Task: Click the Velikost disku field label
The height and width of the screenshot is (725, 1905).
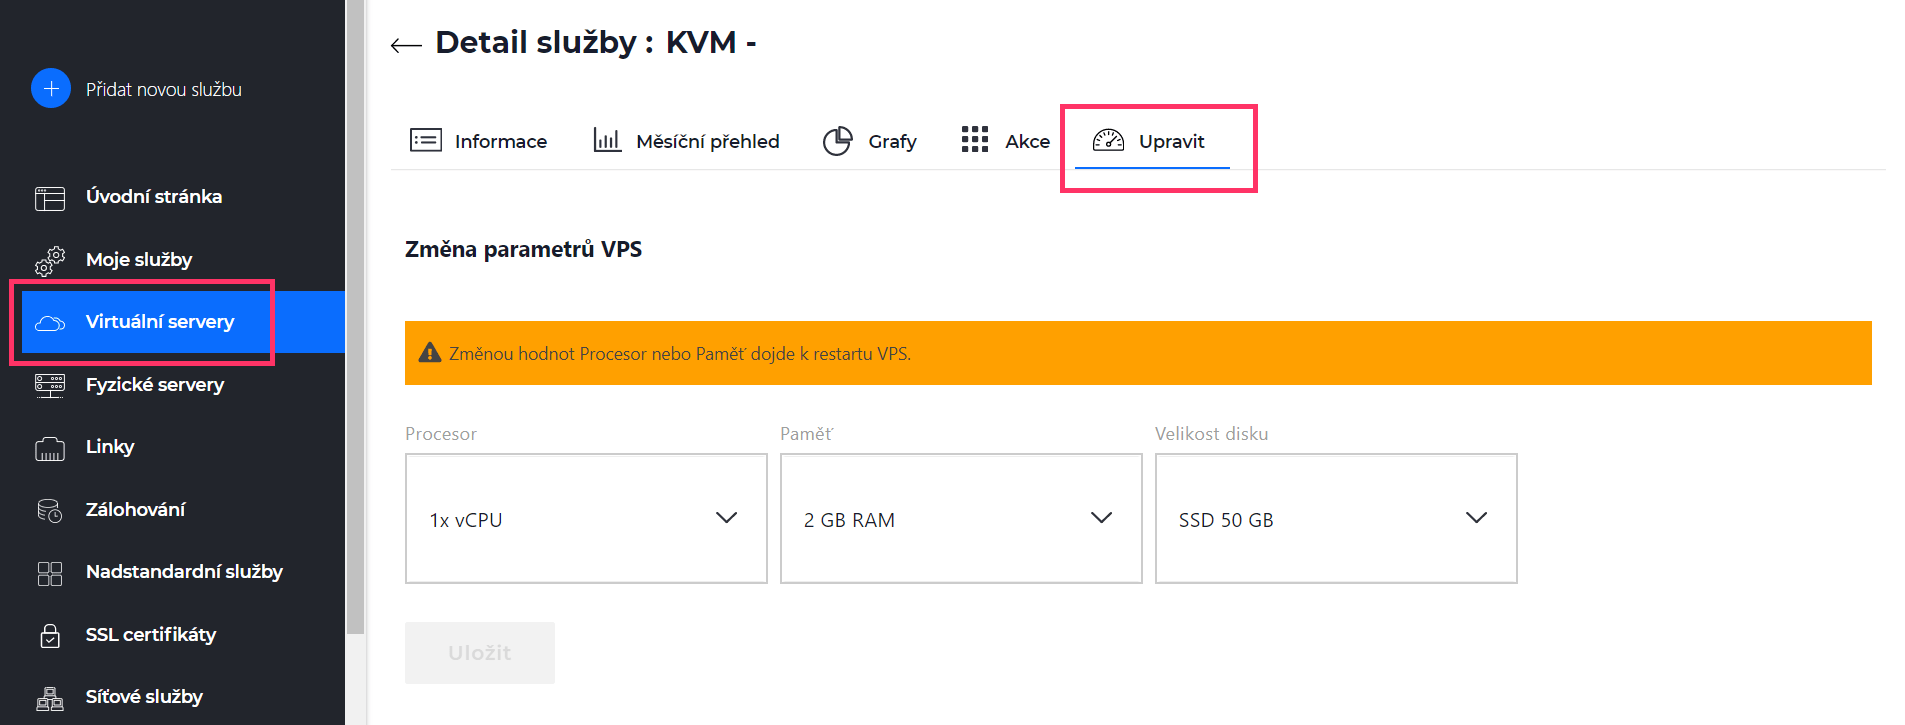Action: 1211,433
